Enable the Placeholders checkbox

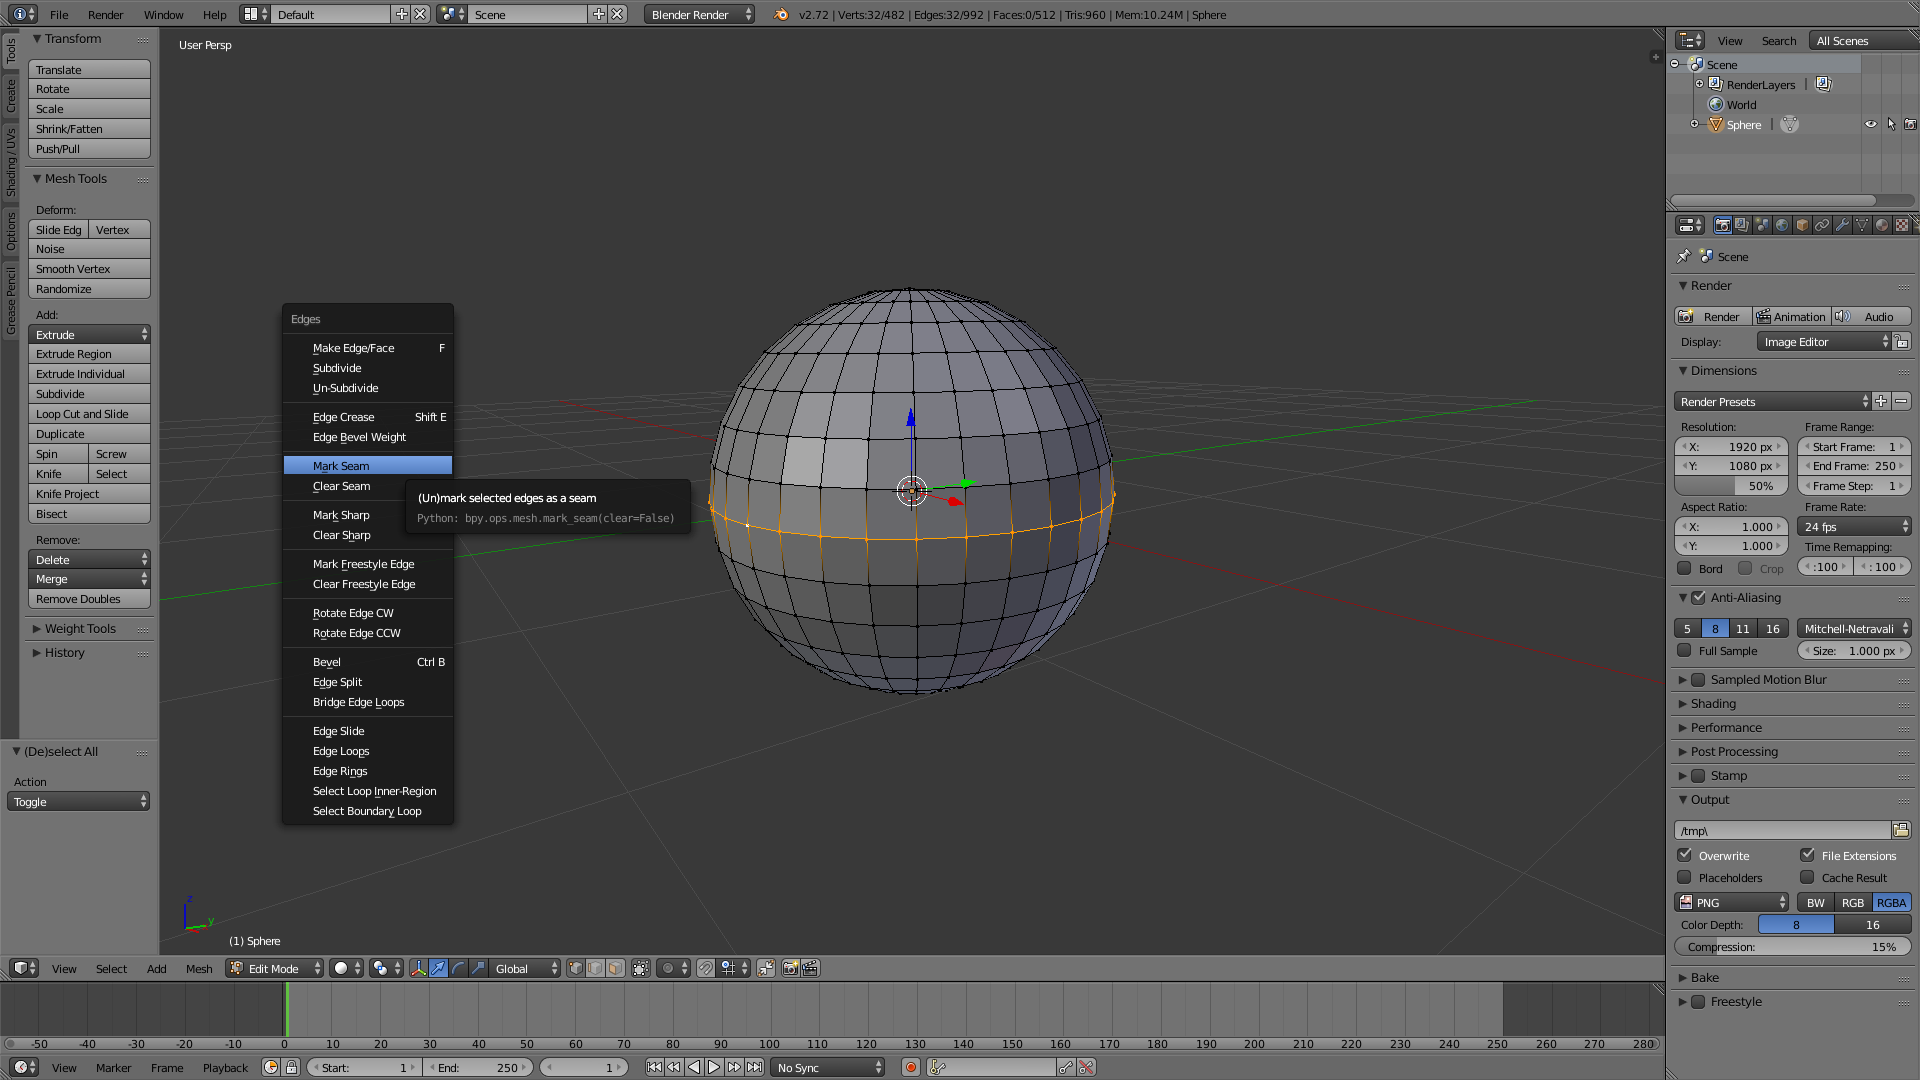(1685, 877)
